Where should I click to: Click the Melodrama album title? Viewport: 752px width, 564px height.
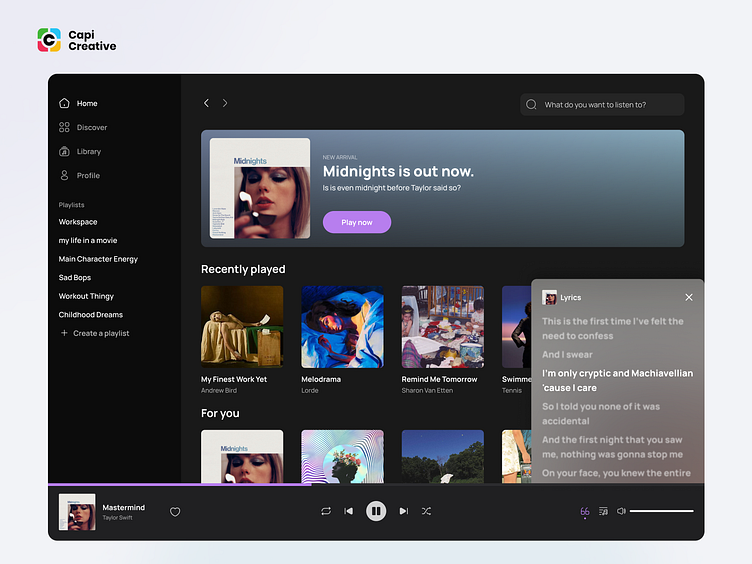tap(321, 379)
